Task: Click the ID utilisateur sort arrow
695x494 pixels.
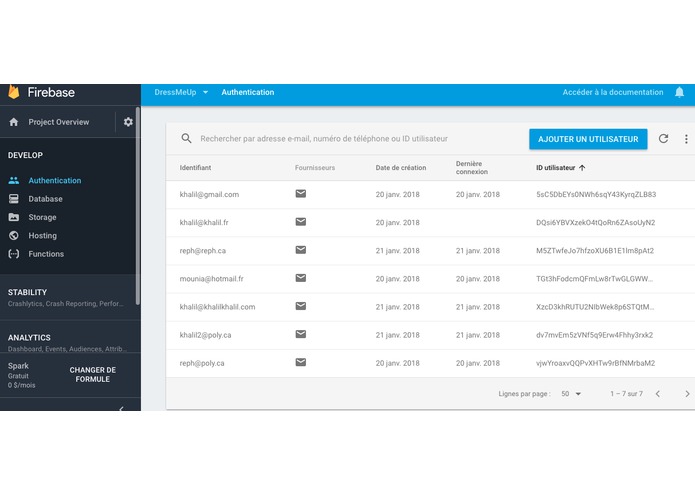Action: pos(582,168)
